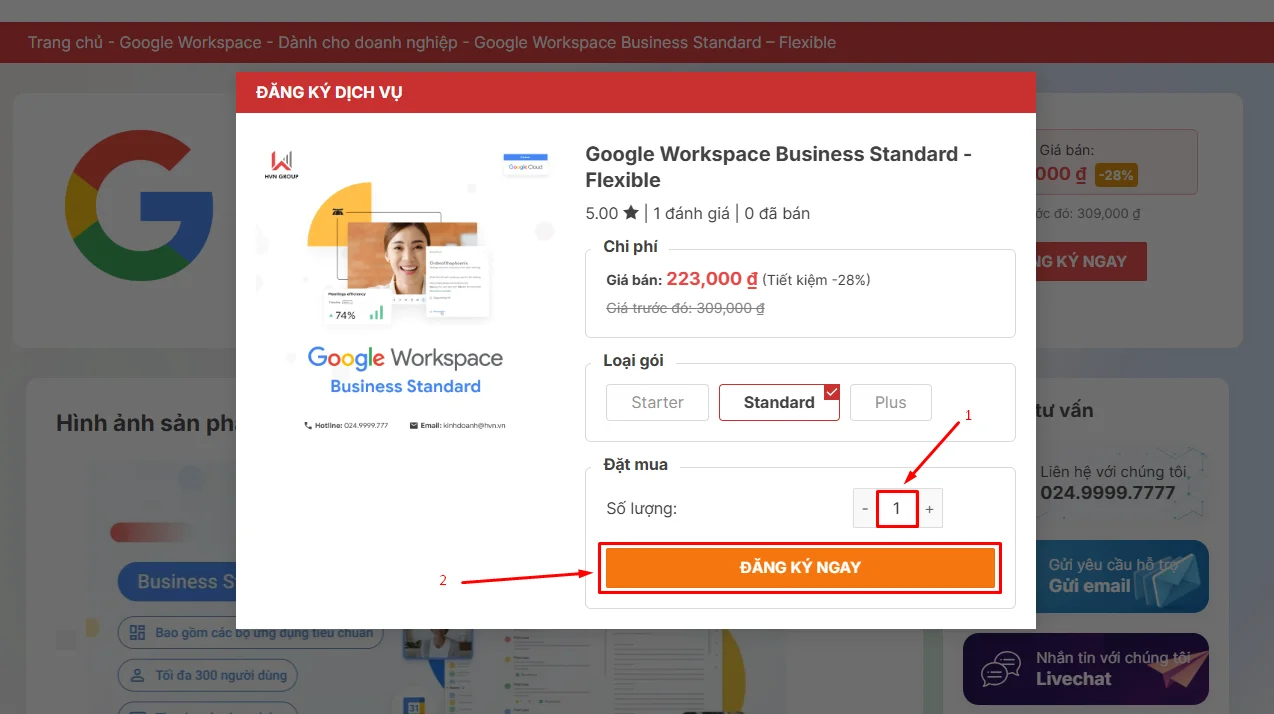Click the Google Workspace Business Standard product image
Image resolution: width=1274 pixels, height=714 pixels.
tap(405, 290)
